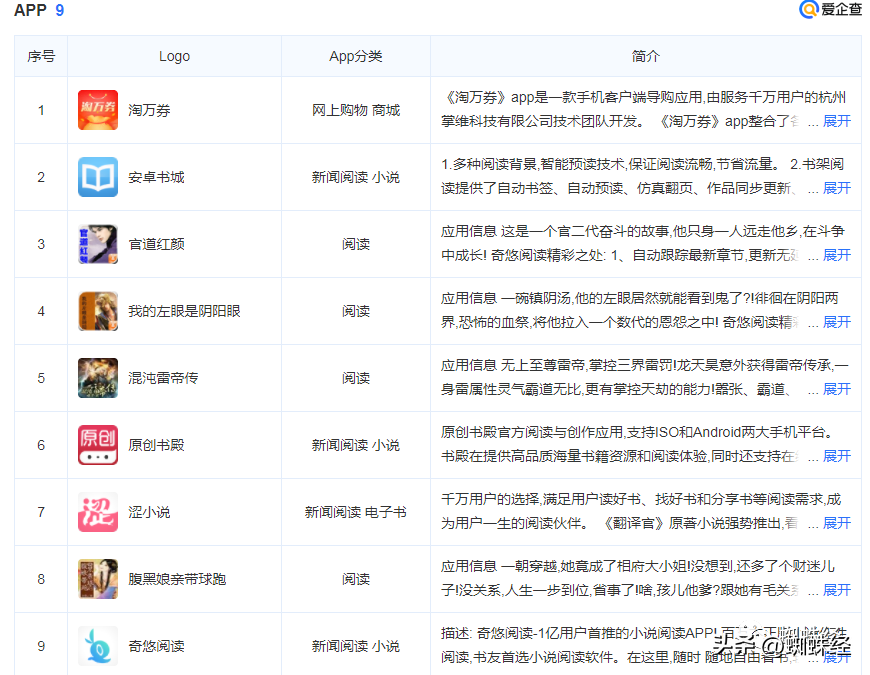The width and height of the screenshot is (870, 675).
Task: Open the 安卓书城 blue book icon
Action: pos(98,177)
